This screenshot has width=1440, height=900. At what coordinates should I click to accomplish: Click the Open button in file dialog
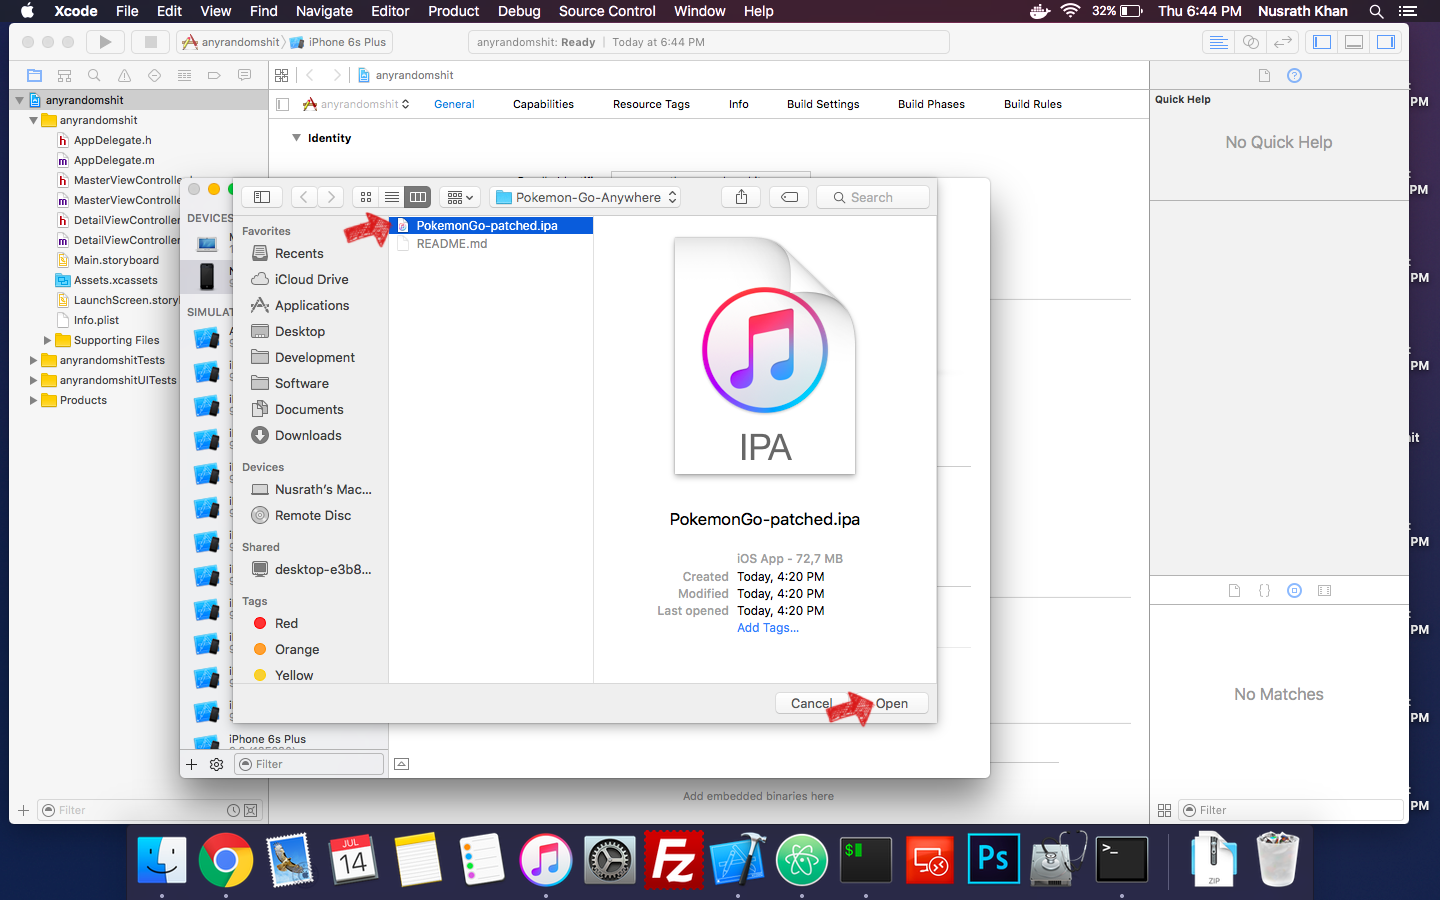coord(892,703)
